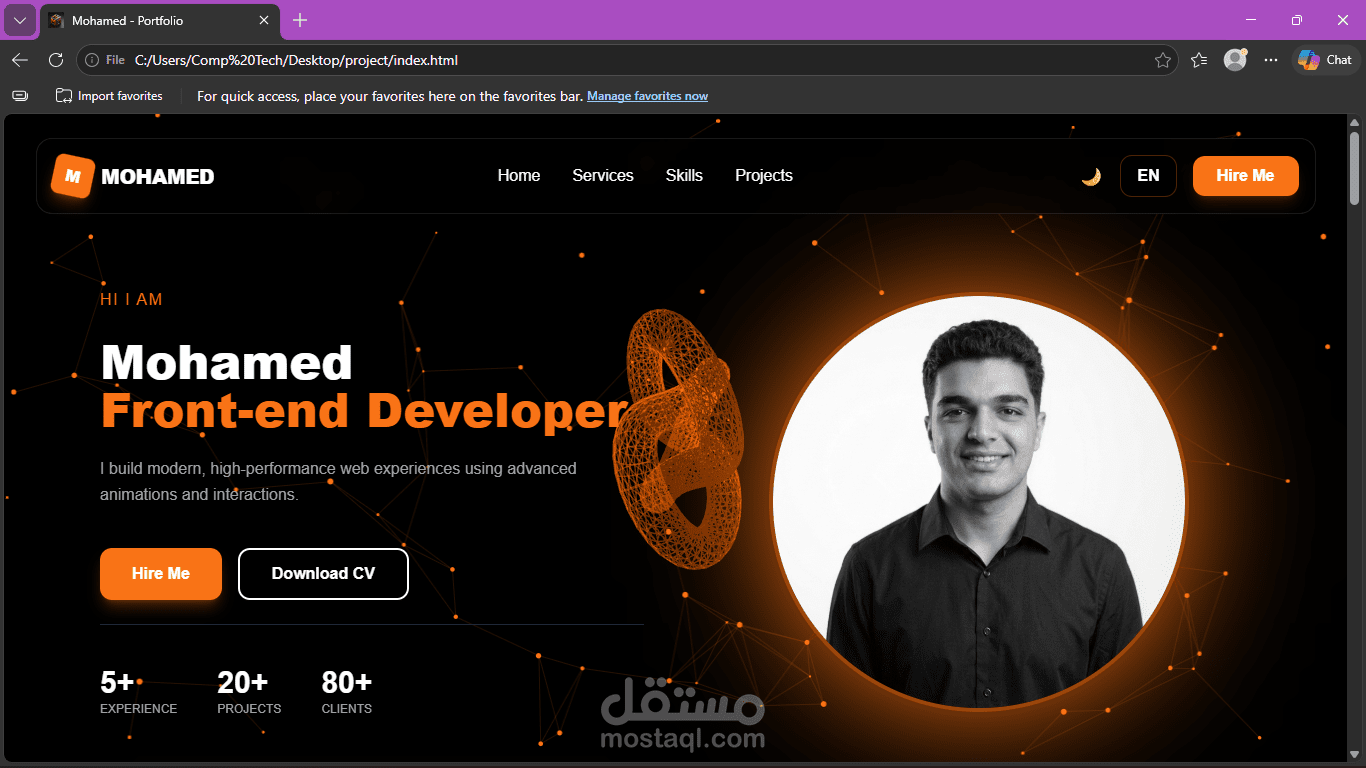This screenshot has width=1366, height=768.
Task: Restore down the browser window
Action: coord(1296,20)
